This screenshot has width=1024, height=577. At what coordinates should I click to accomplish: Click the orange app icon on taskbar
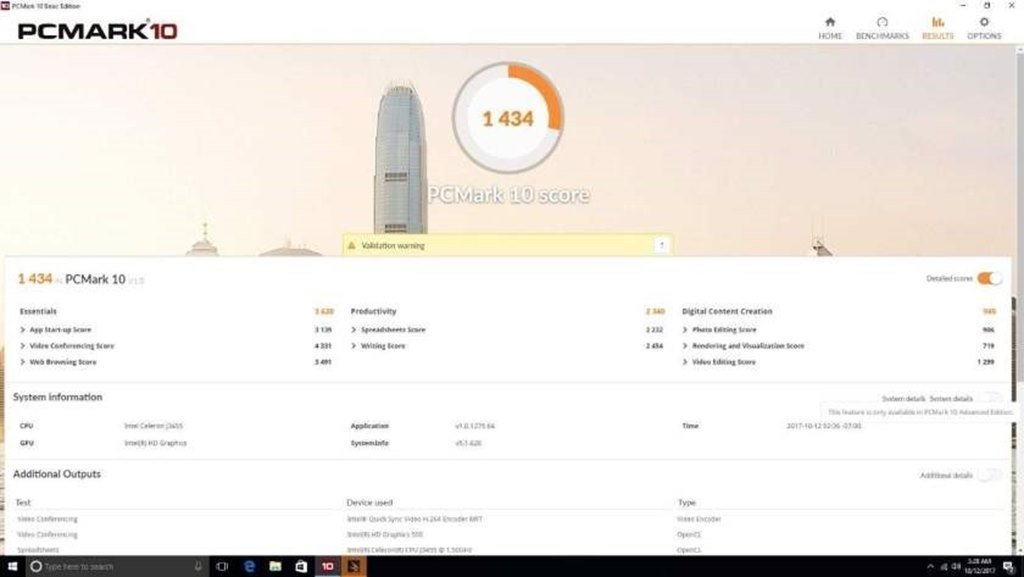(353, 566)
